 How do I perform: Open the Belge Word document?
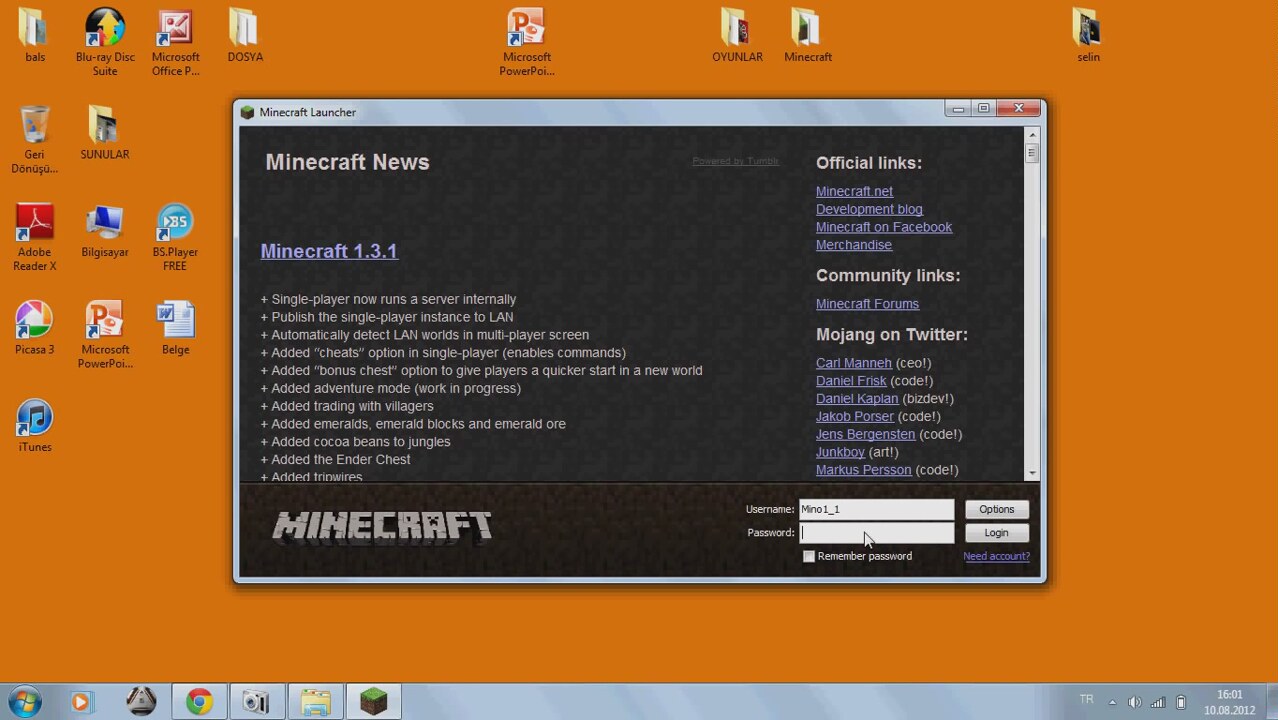(175, 328)
